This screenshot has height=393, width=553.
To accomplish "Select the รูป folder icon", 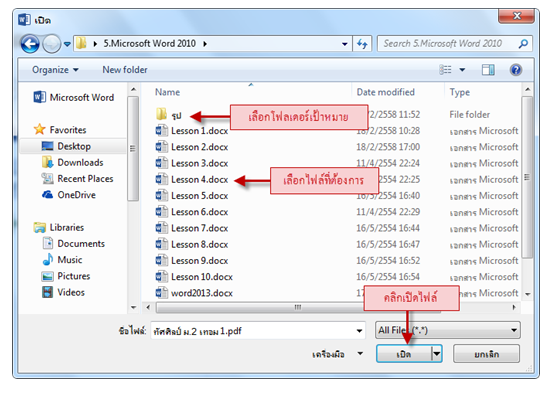I will 162,114.
